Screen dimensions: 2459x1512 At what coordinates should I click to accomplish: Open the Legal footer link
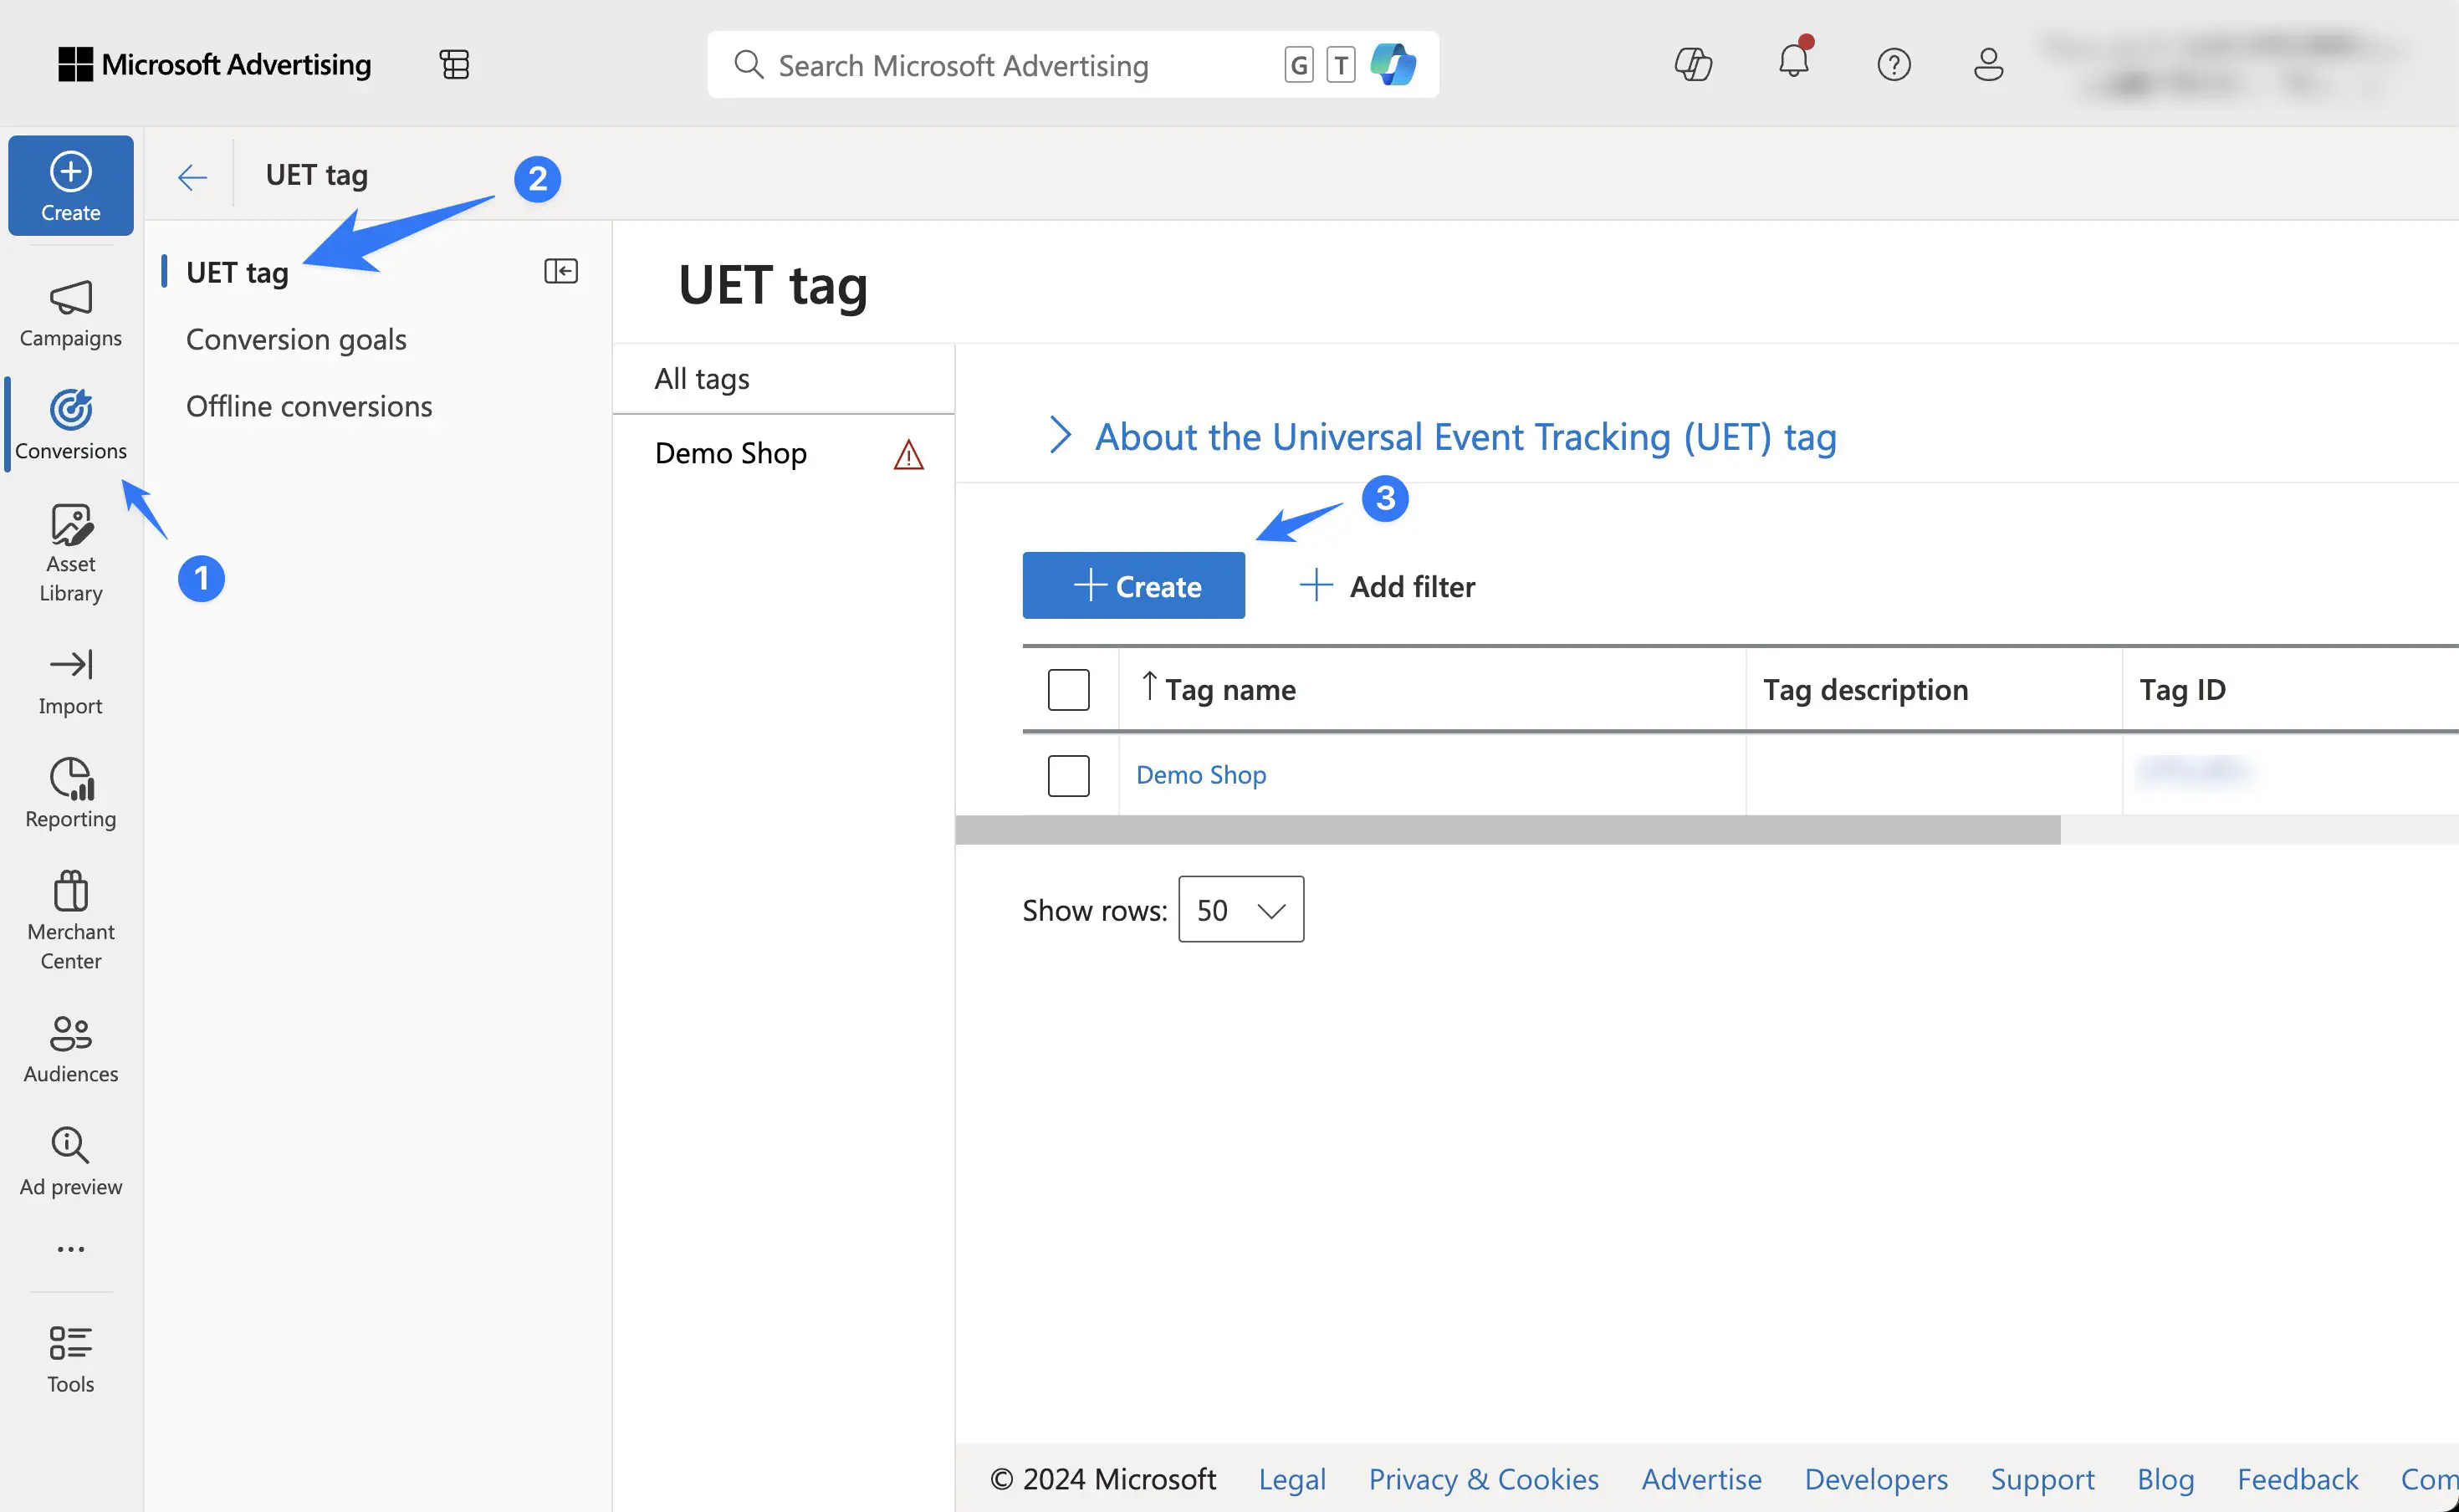point(1291,1479)
